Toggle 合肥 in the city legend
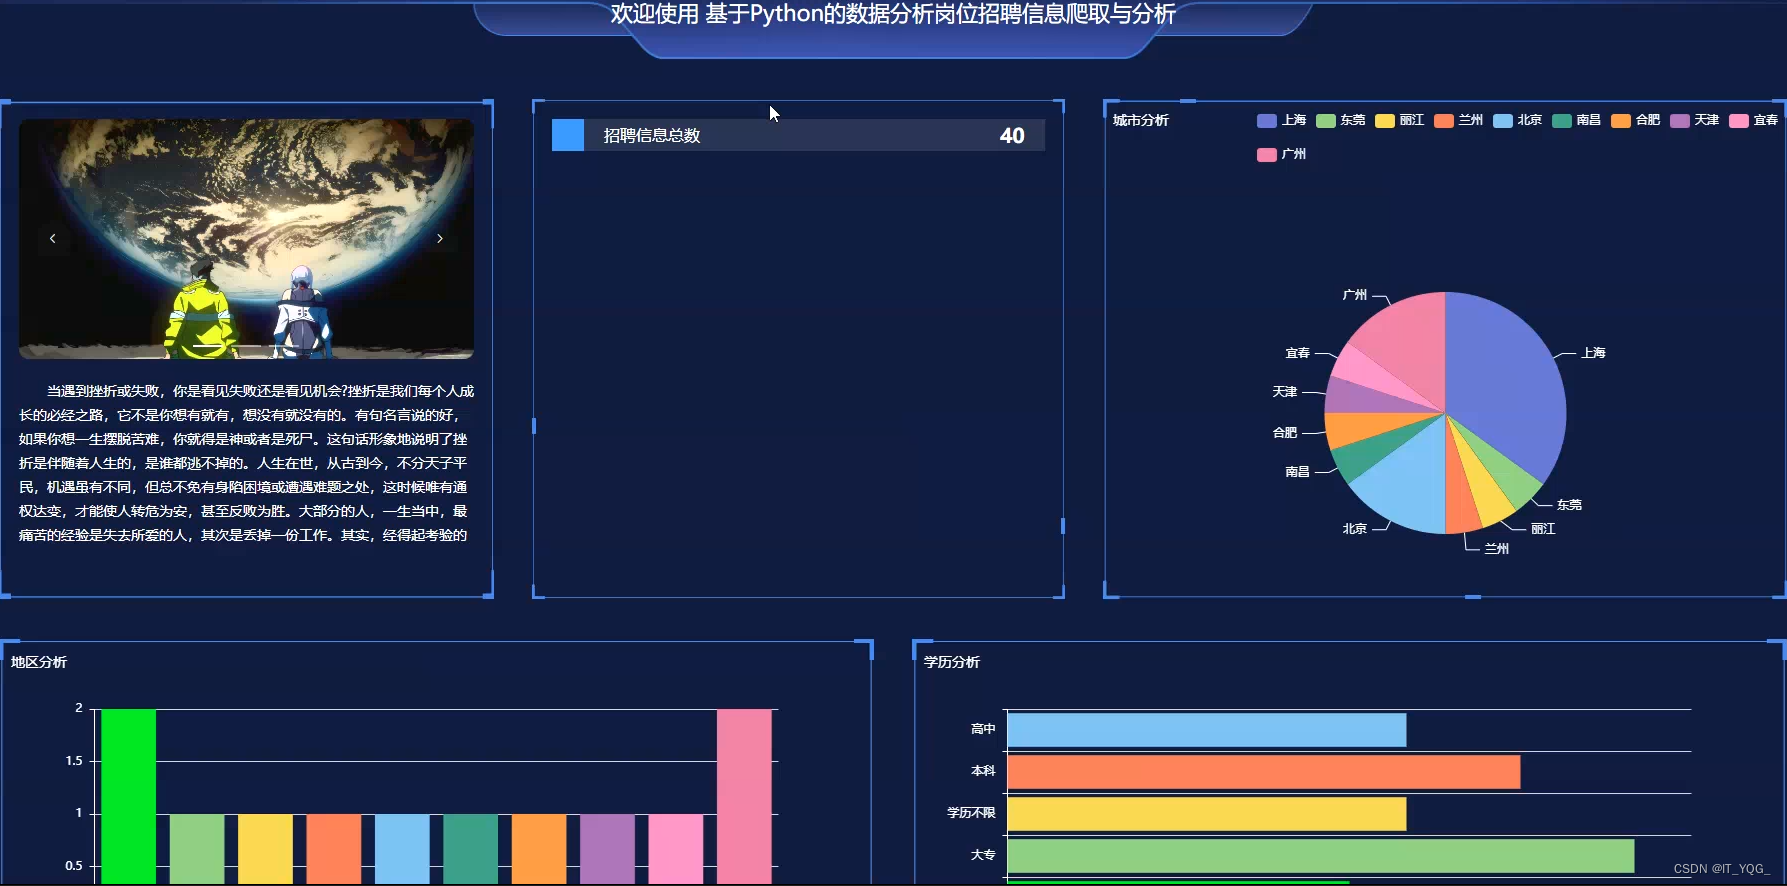The height and width of the screenshot is (886, 1787). click(x=1636, y=120)
